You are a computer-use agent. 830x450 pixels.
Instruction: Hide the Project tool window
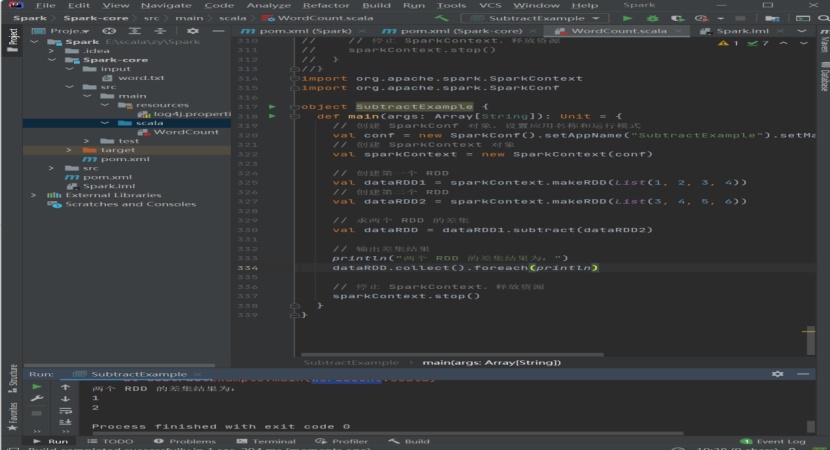pos(218,31)
